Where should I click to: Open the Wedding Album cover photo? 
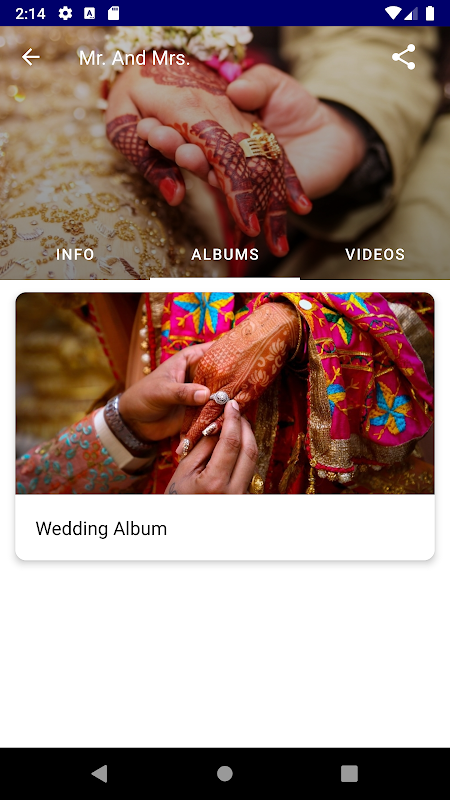pyautogui.click(x=225, y=393)
